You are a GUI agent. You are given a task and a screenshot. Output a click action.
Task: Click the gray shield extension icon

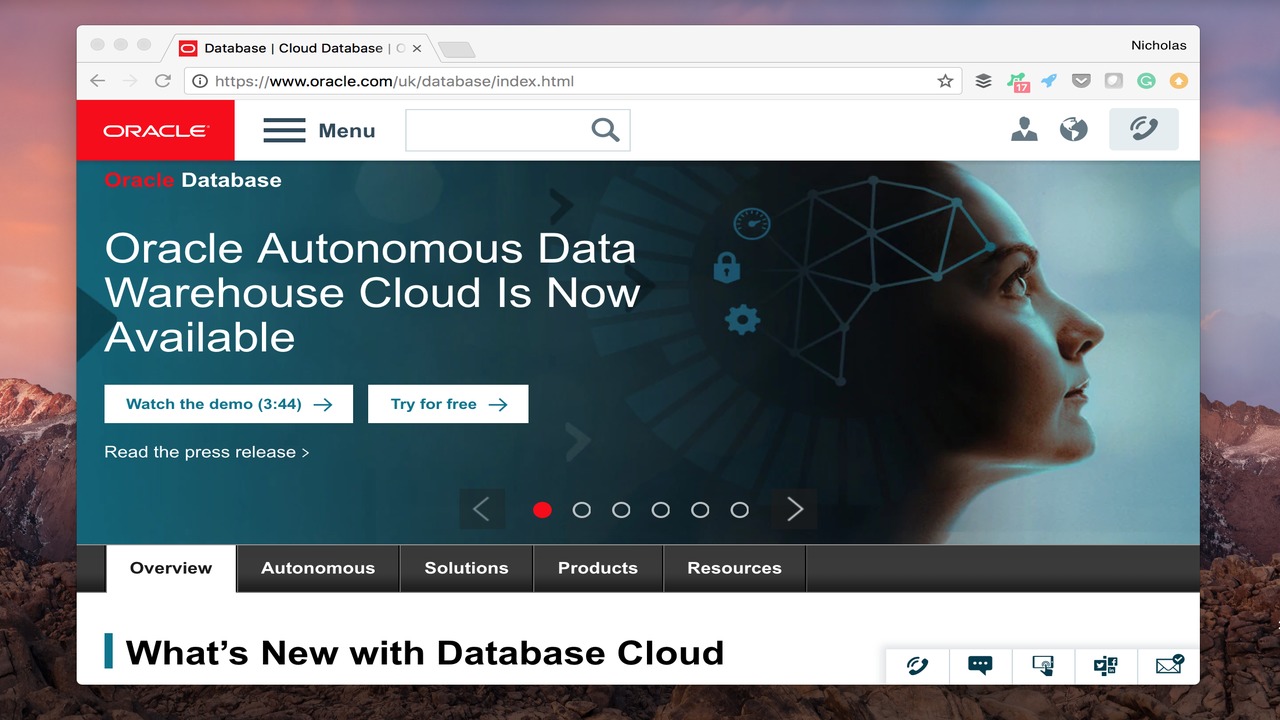(x=1114, y=81)
